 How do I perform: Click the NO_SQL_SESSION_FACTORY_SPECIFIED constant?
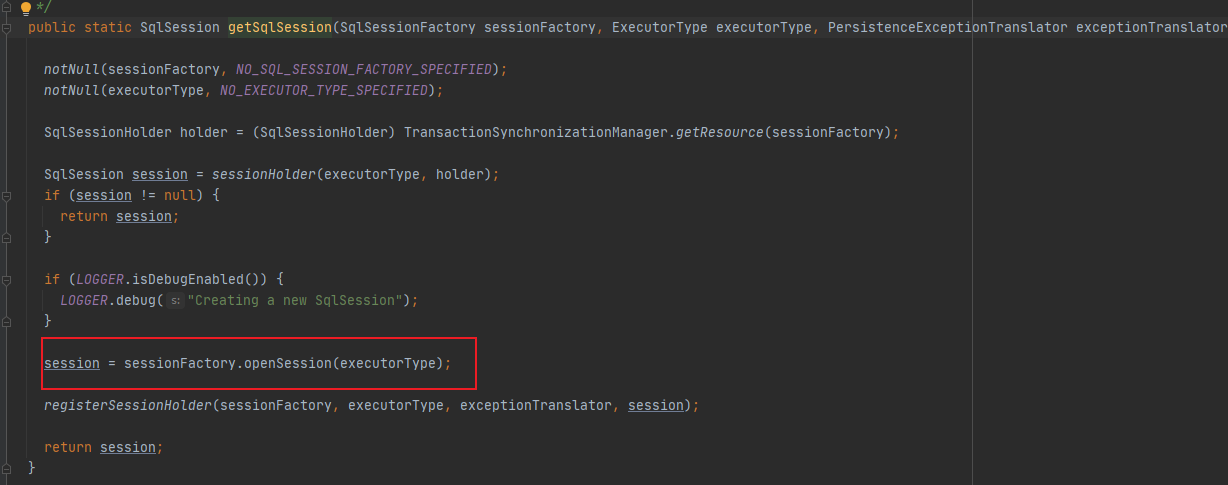coord(364,69)
